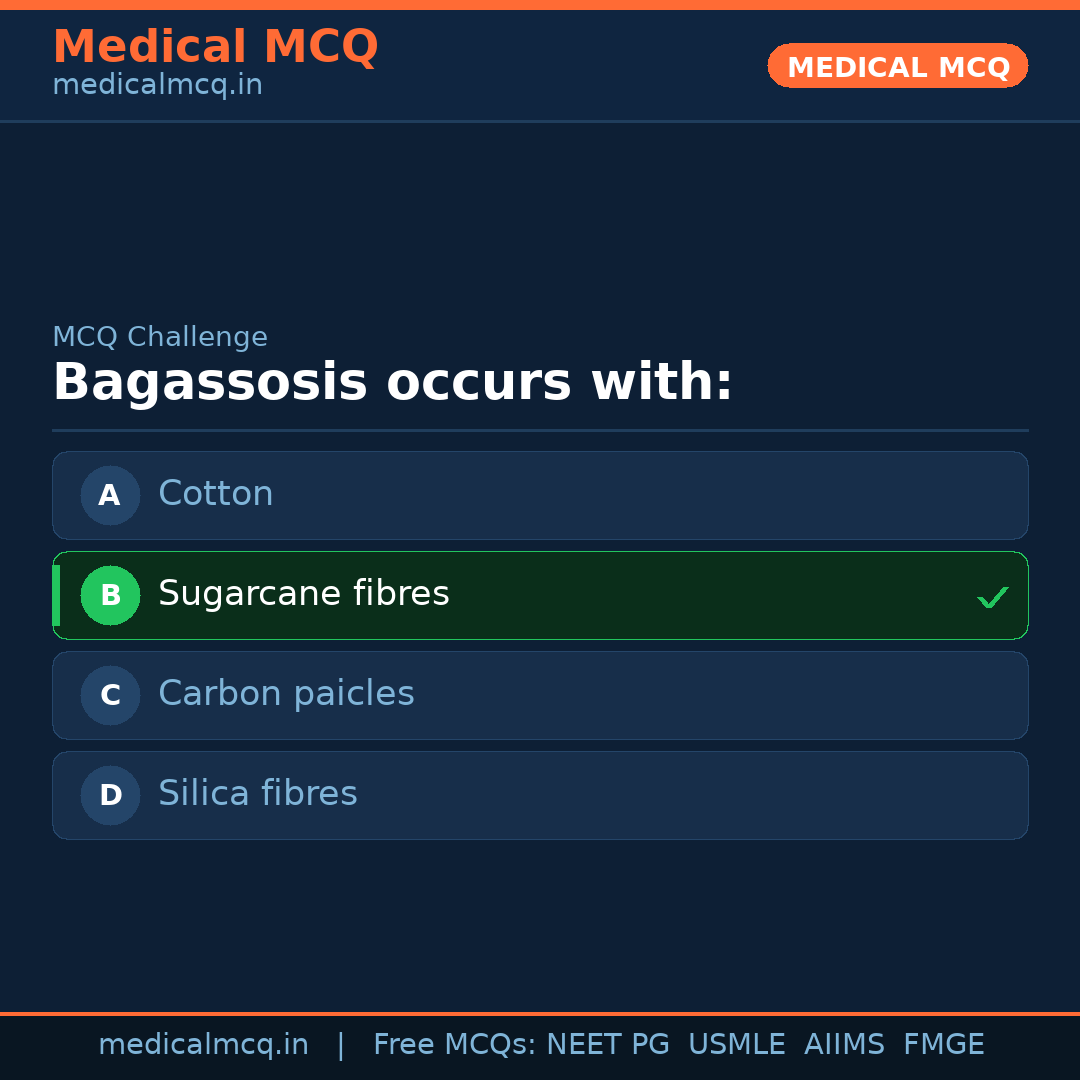This screenshot has width=1080, height=1080.
Task: Click the green checkmark on Sugarcane fibres
Action: point(993,597)
